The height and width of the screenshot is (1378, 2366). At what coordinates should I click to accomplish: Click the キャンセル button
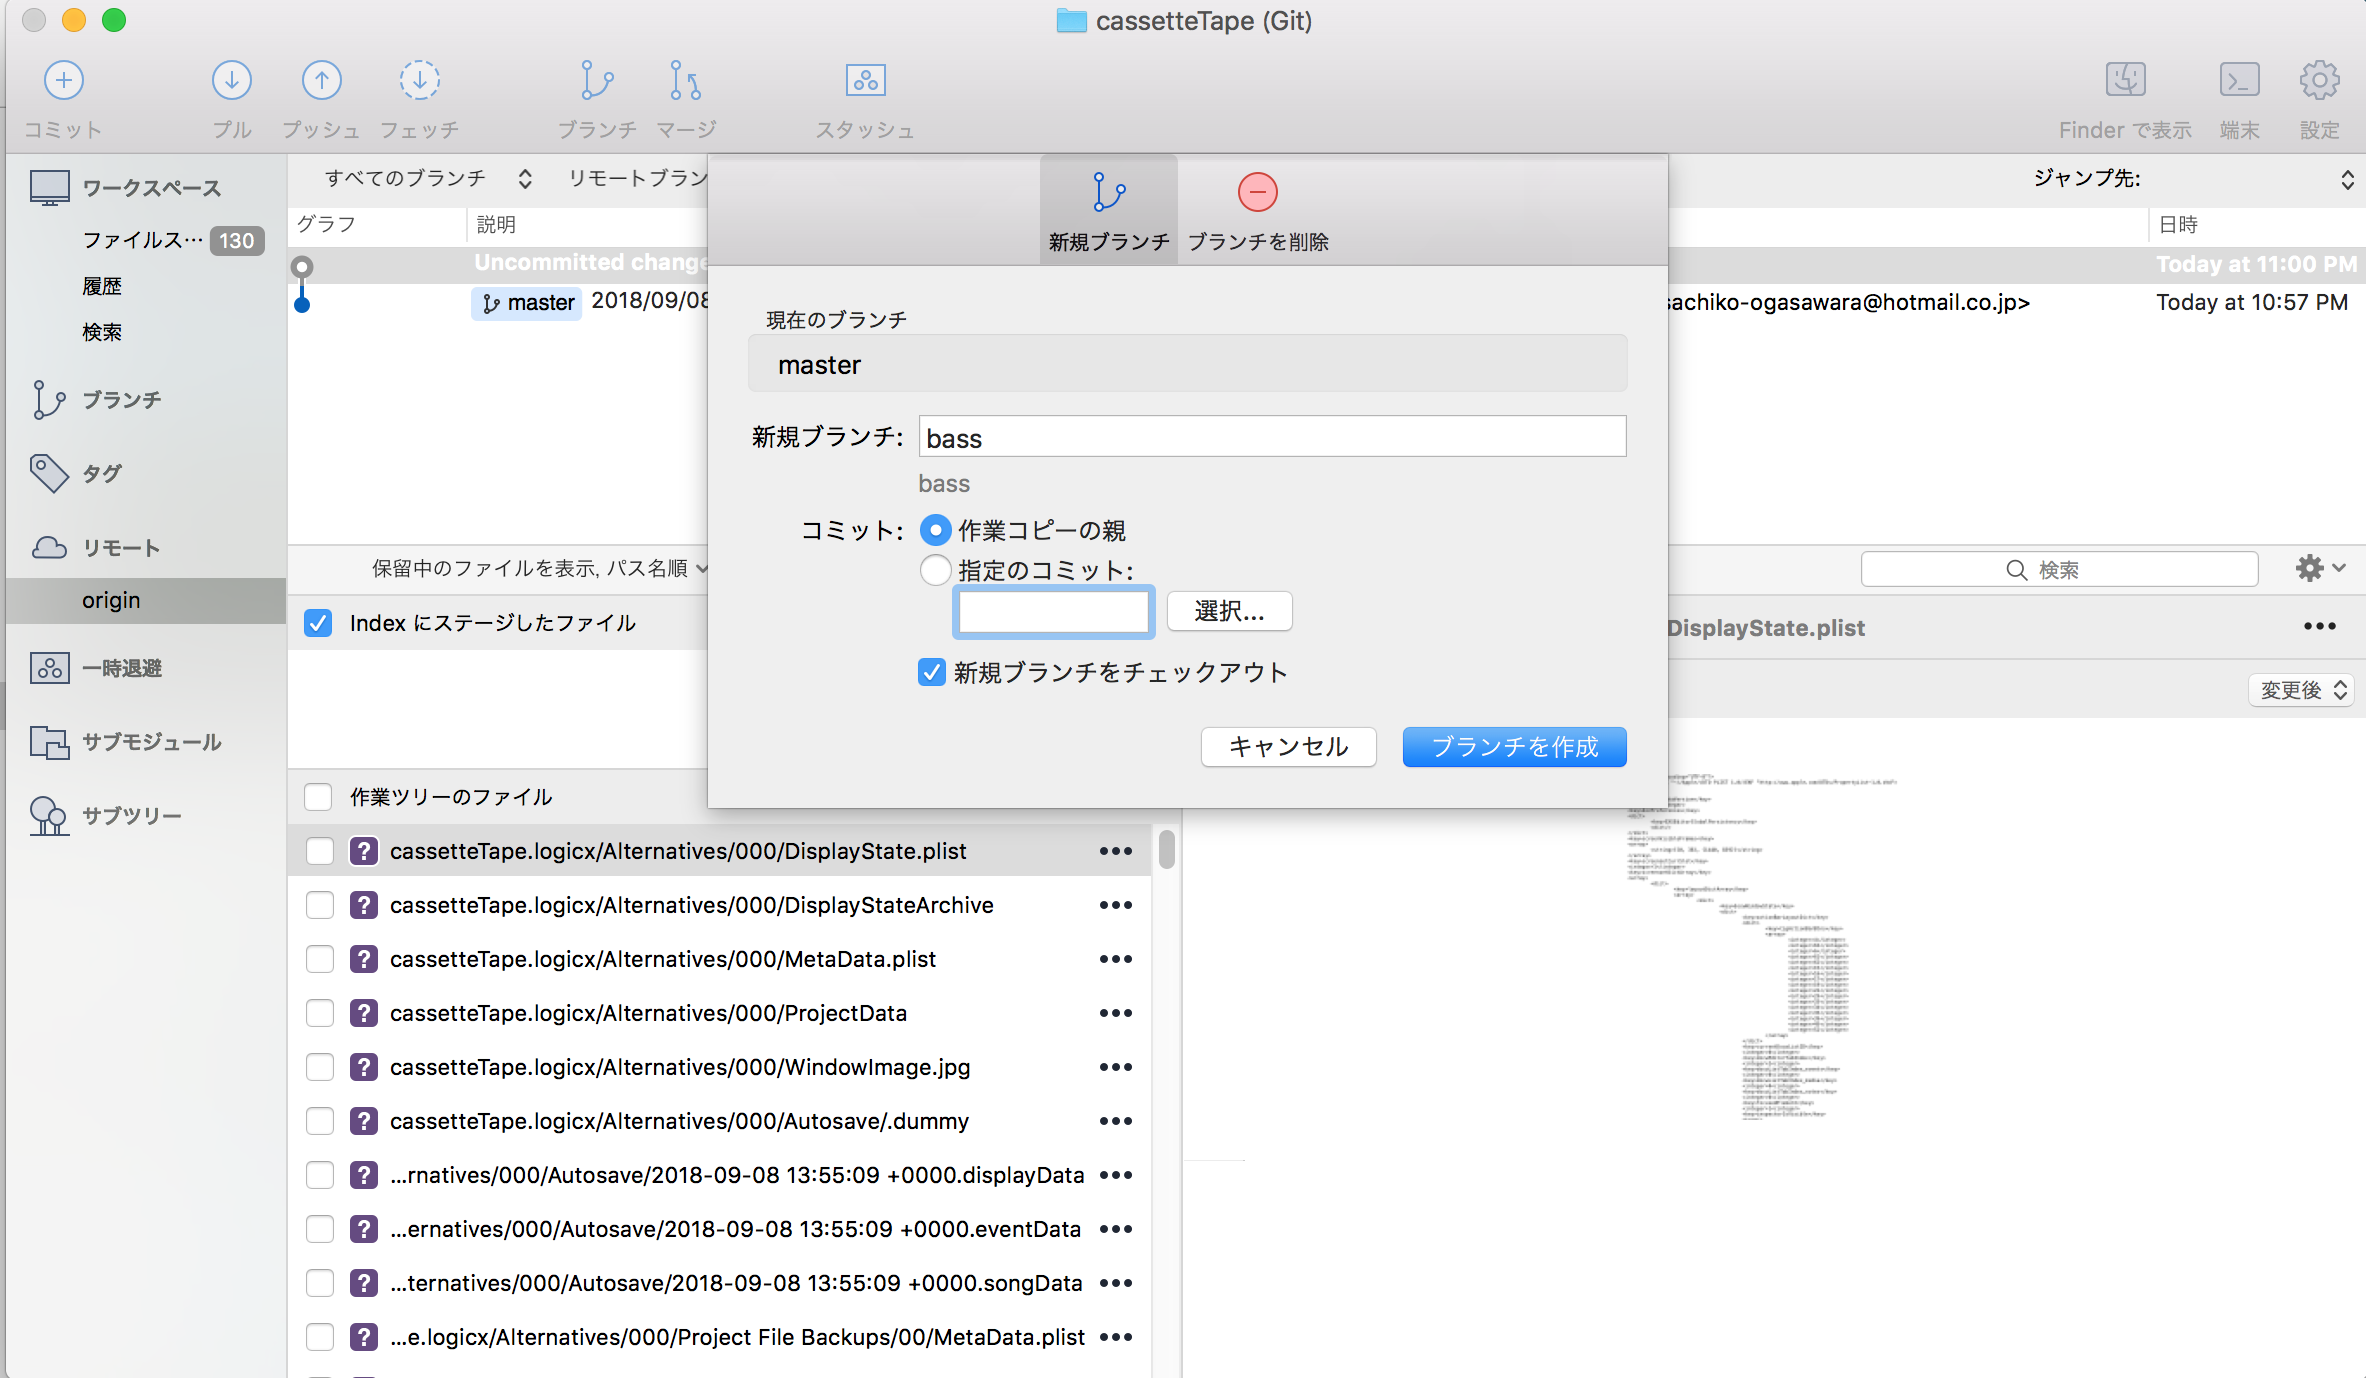1288,746
